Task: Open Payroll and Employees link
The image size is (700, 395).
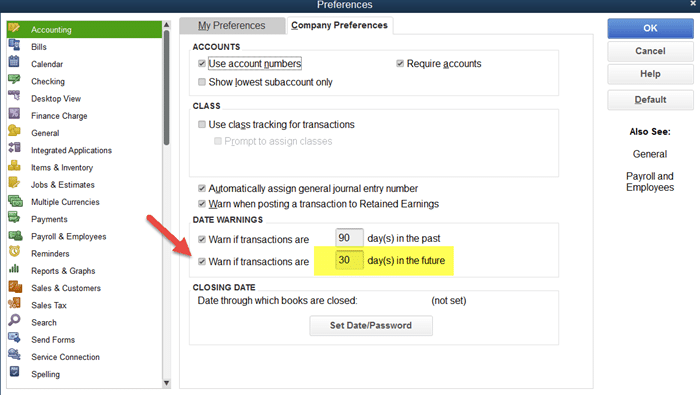Action: 650,182
